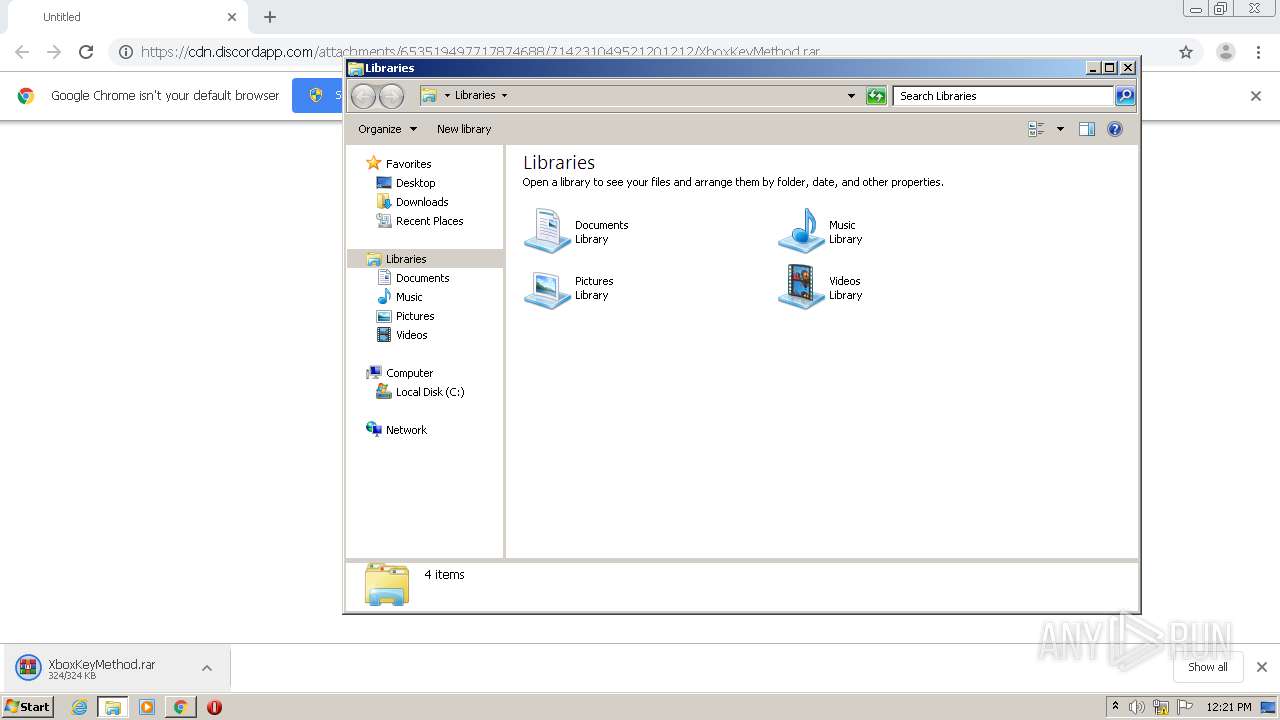Click Show all downloads button

point(1207,667)
